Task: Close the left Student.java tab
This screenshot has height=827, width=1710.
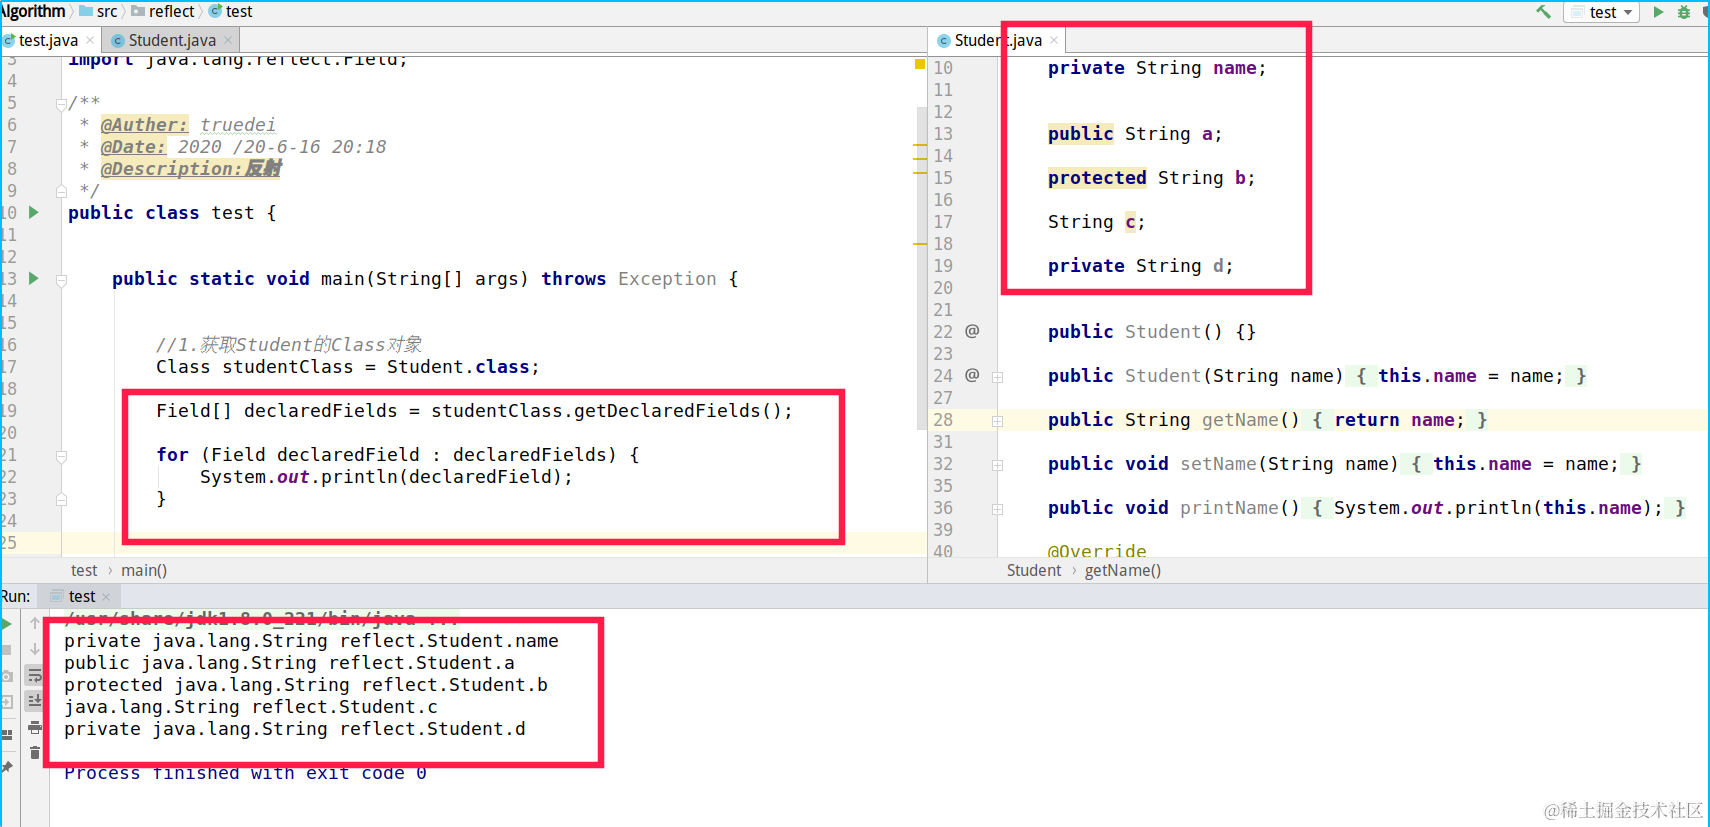Action: click(228, 40)
